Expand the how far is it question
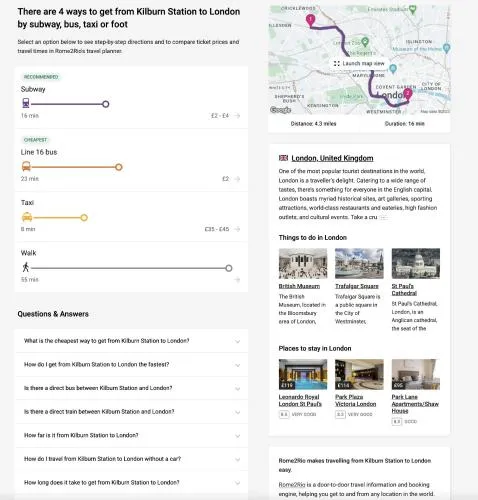Image resolution: width=478 pixels, height=500 pixels. 131,436
